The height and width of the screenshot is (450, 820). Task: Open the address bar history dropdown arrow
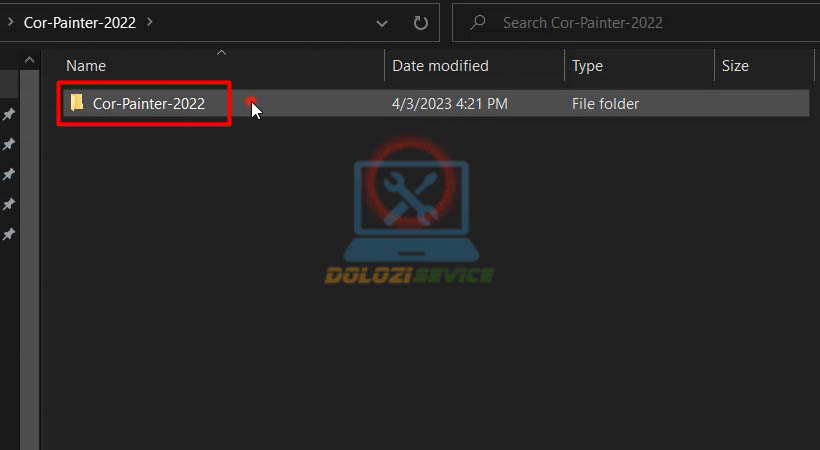[x=382, y=22]
